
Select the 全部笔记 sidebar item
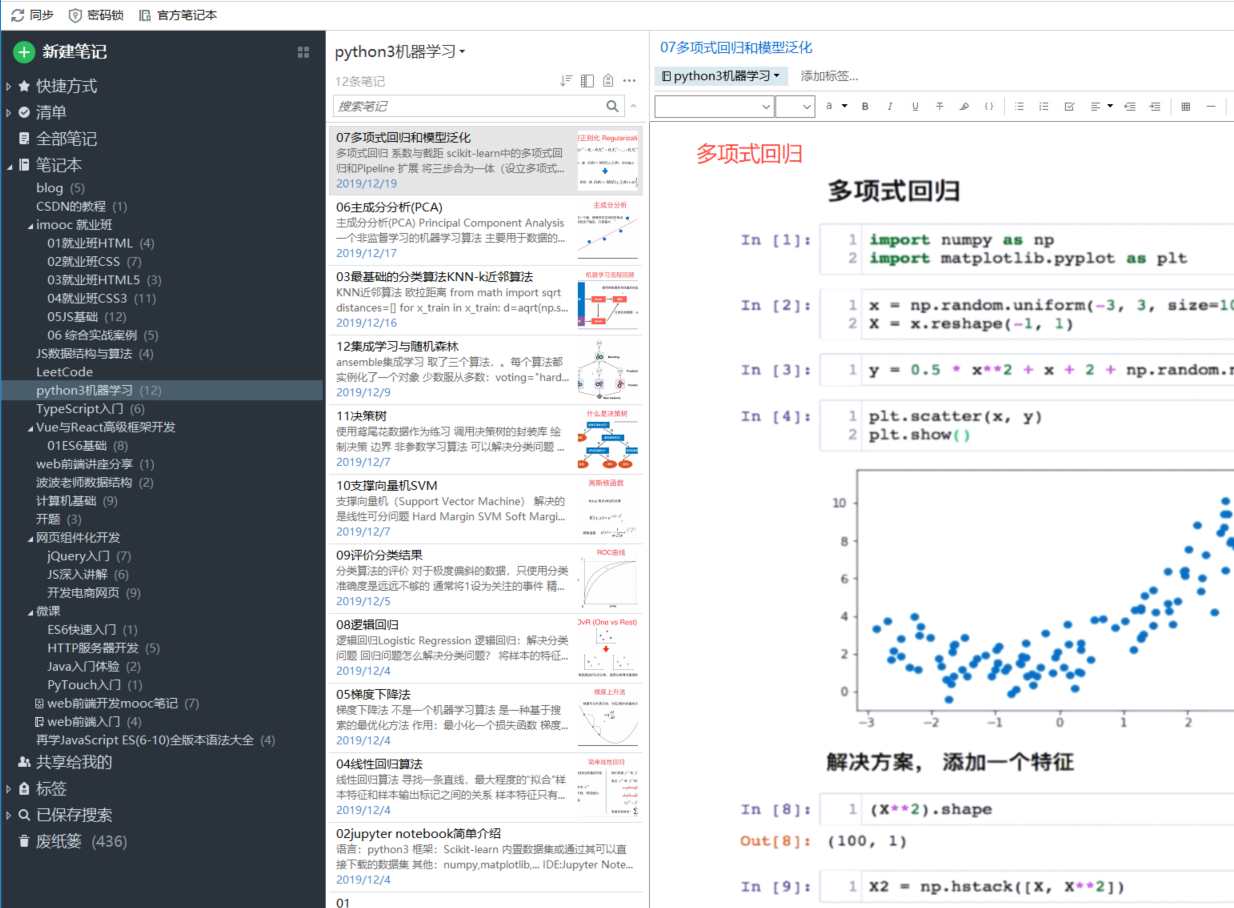pyautogui.click(x=66, y=139)
